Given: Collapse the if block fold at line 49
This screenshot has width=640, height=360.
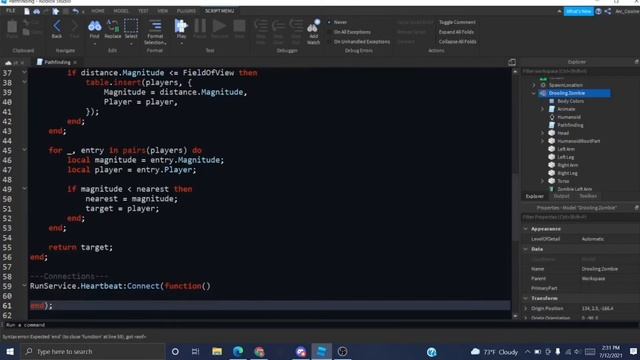Looking at the screenshot, I should coord(24,189).
